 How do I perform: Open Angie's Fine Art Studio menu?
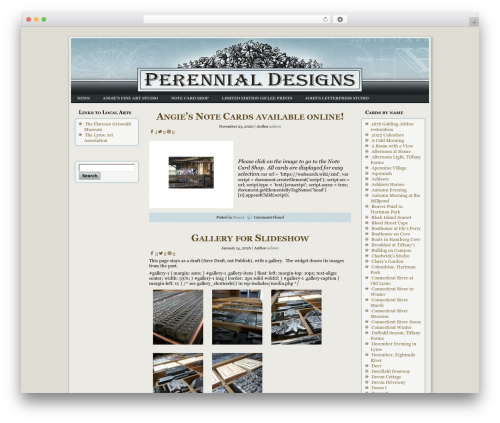pos(130,98)
